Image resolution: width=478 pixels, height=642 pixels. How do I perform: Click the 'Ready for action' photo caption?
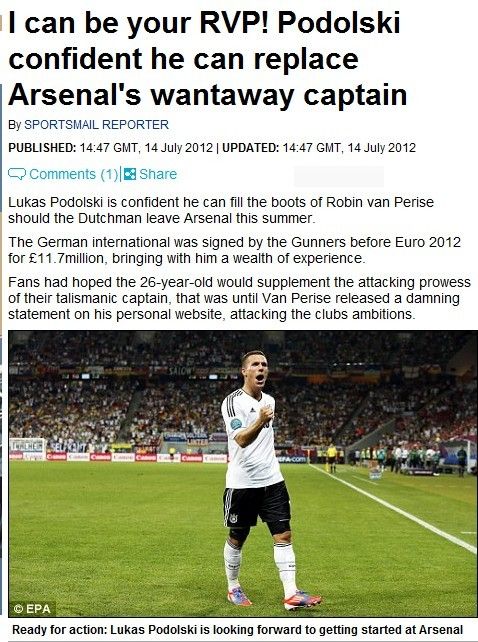[x=238, y=629]
